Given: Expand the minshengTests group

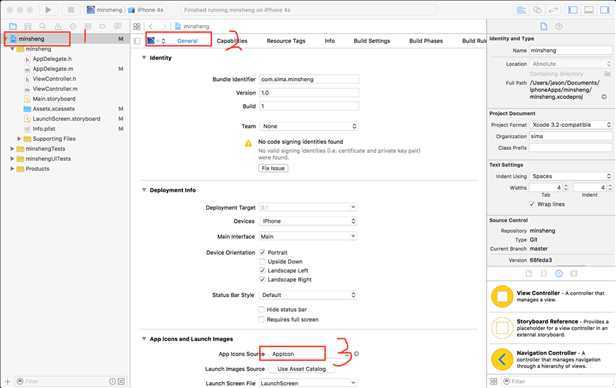Looking at the screenshot, I should [x=12, y=149].
